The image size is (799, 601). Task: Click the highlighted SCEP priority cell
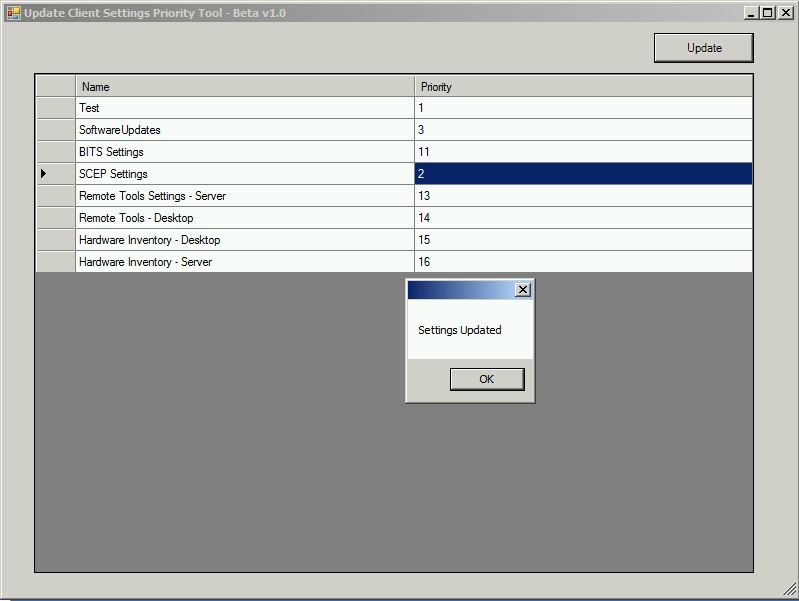tap(582, 174)
